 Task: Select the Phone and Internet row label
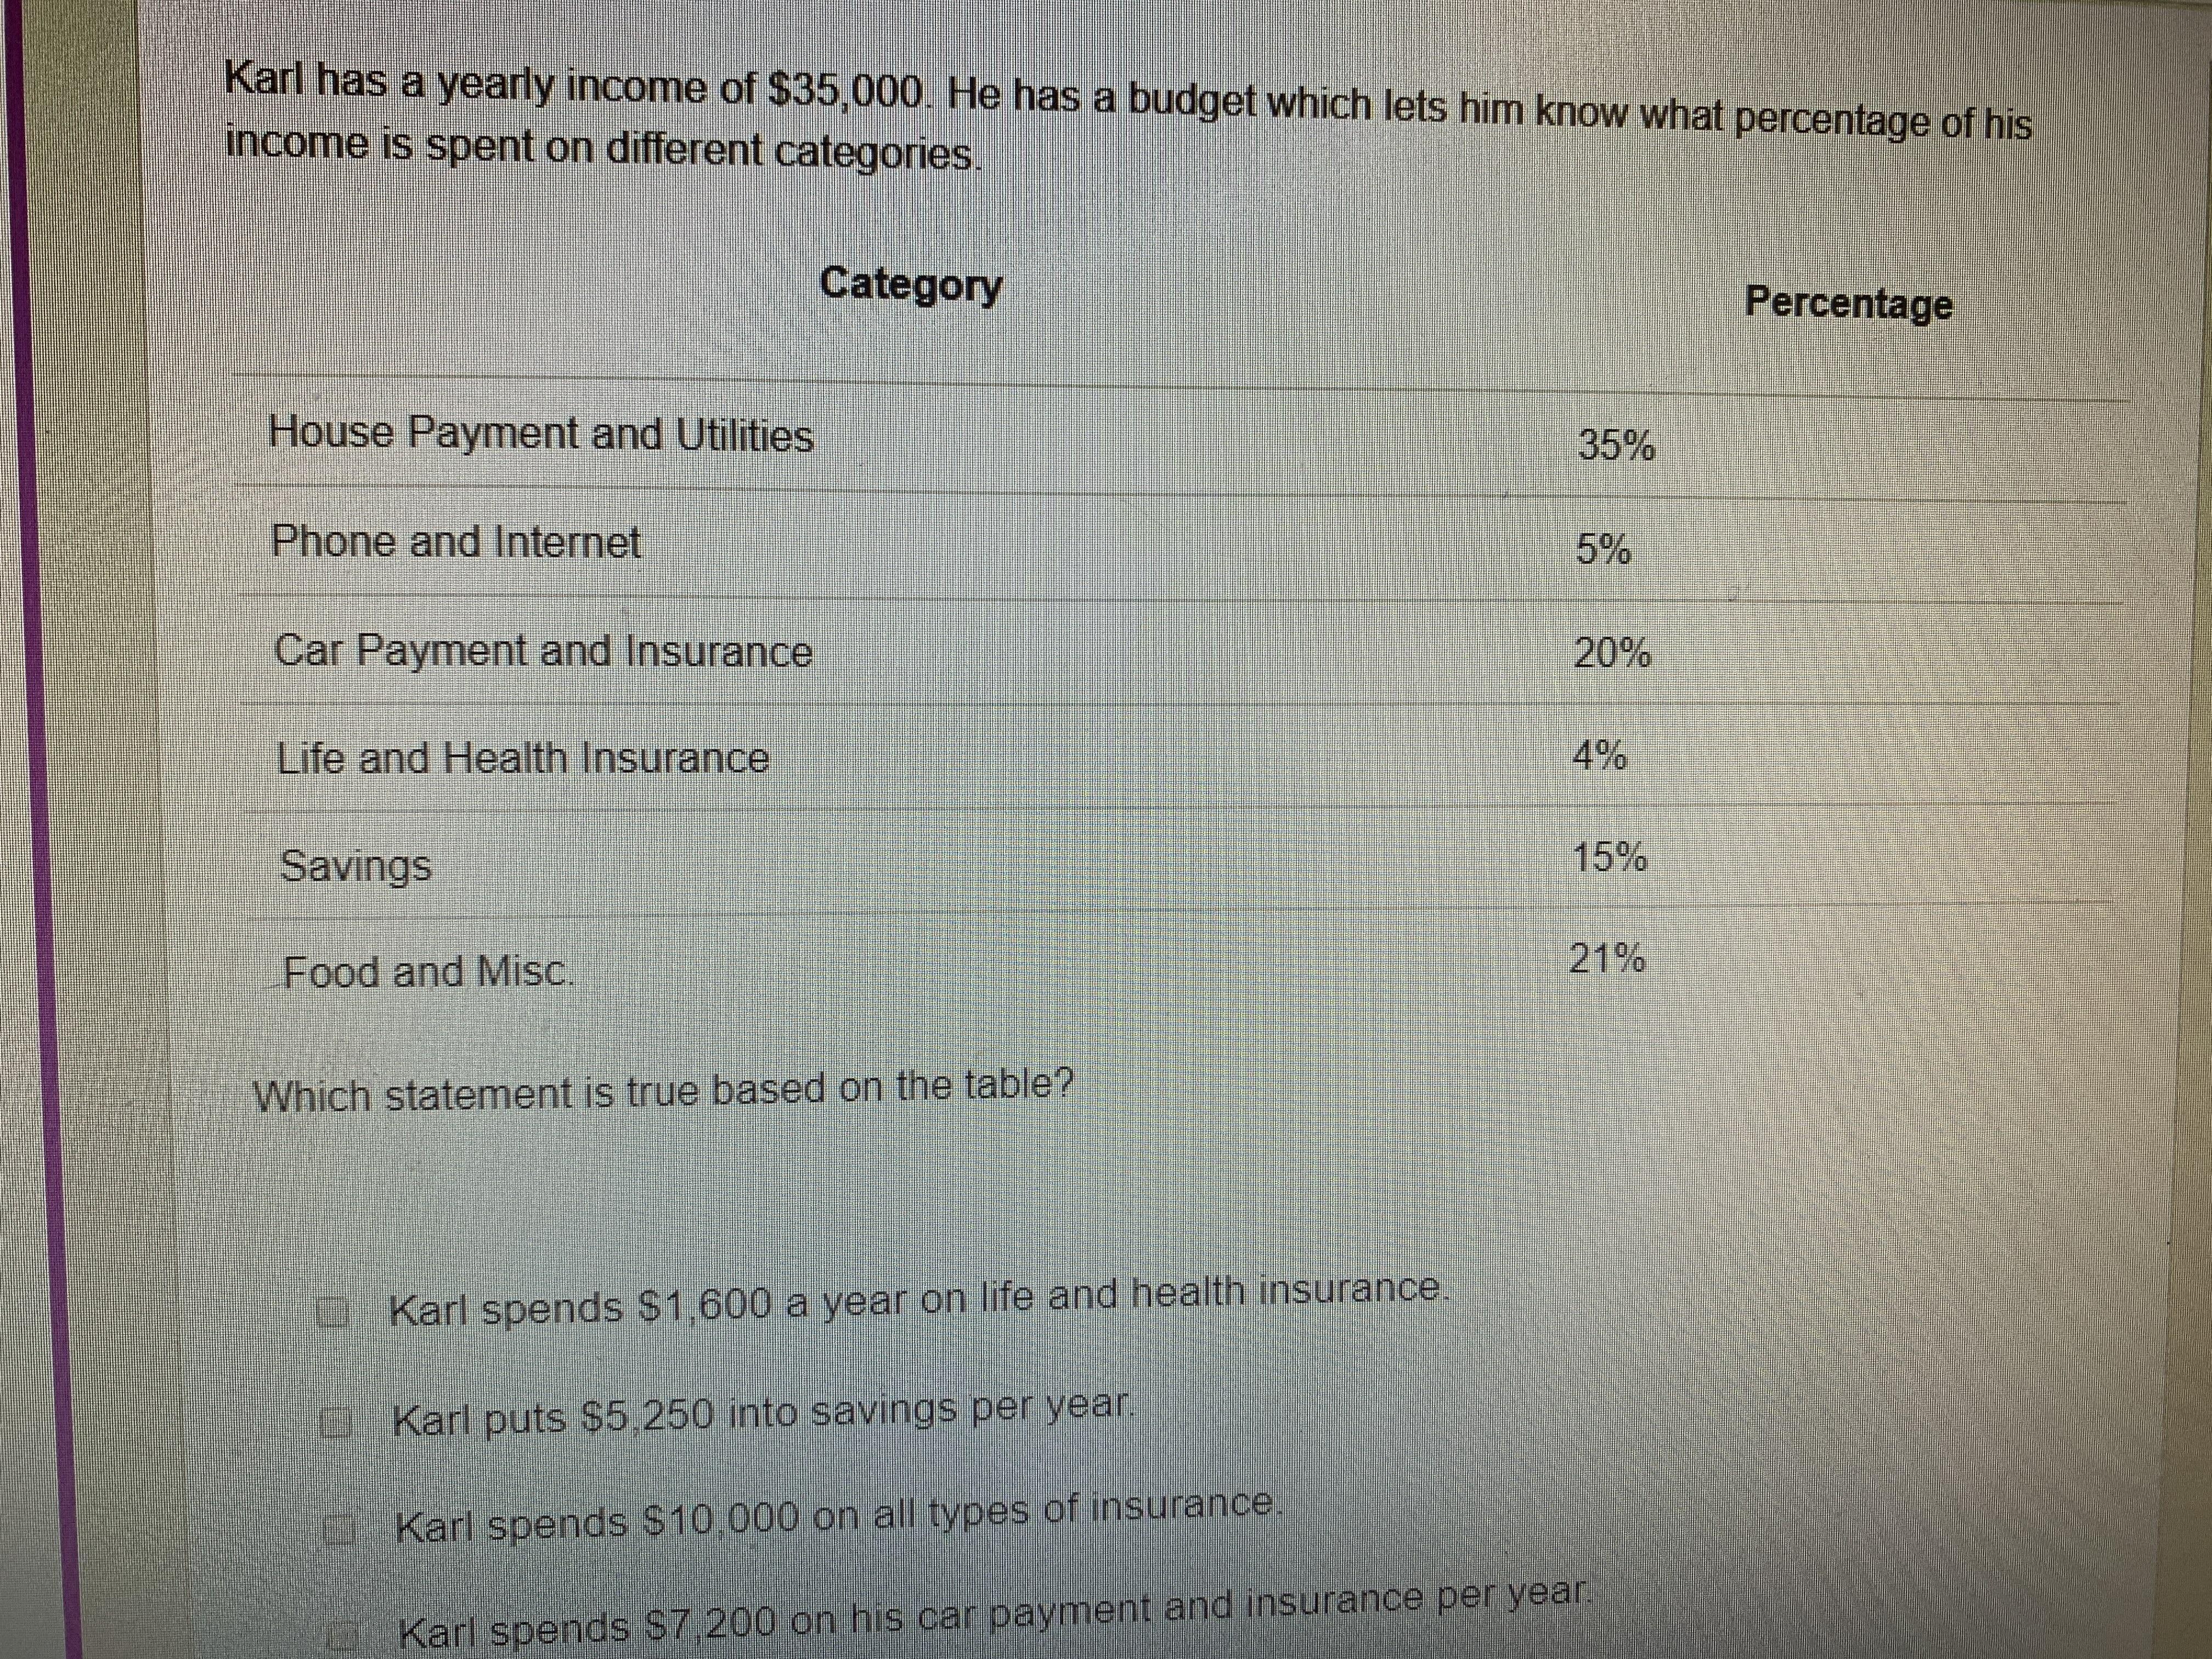[456, 542]
